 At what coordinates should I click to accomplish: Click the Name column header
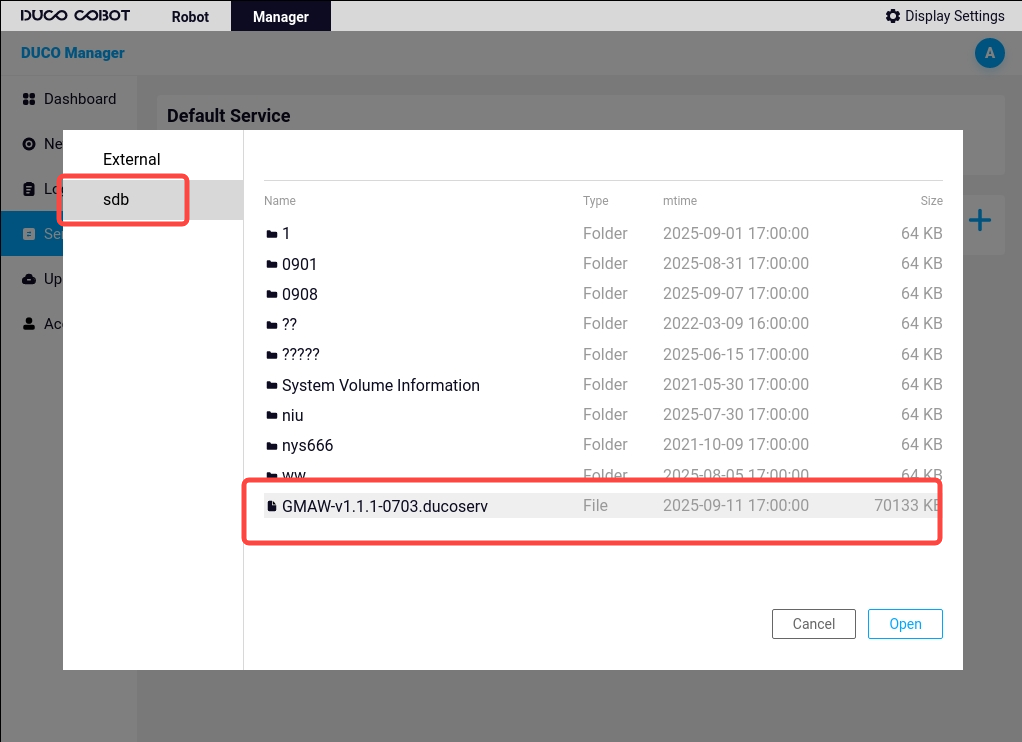(x=280, y=201)
